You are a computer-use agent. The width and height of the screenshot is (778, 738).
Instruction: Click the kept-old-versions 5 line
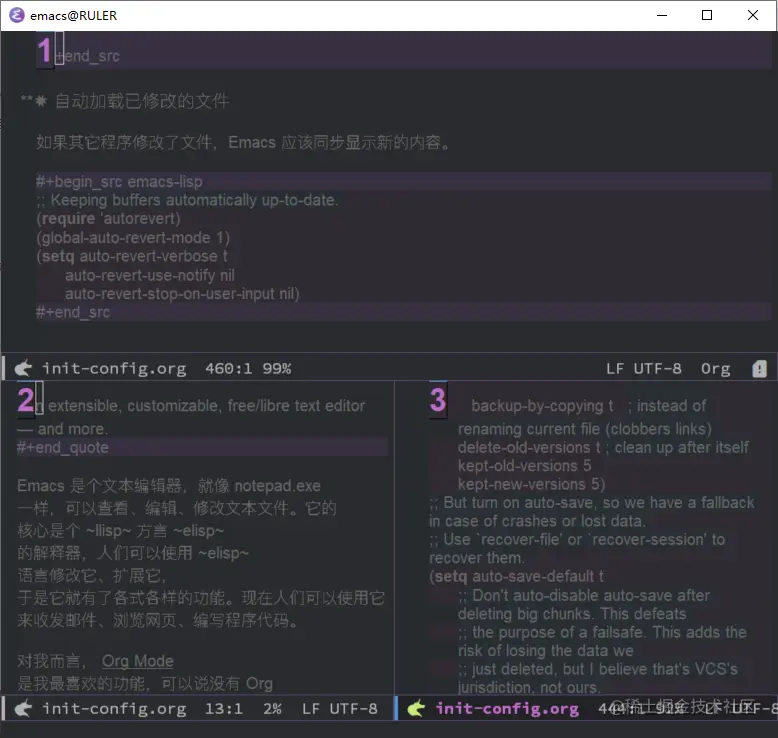pyautogui.click(x=524, y=466)
